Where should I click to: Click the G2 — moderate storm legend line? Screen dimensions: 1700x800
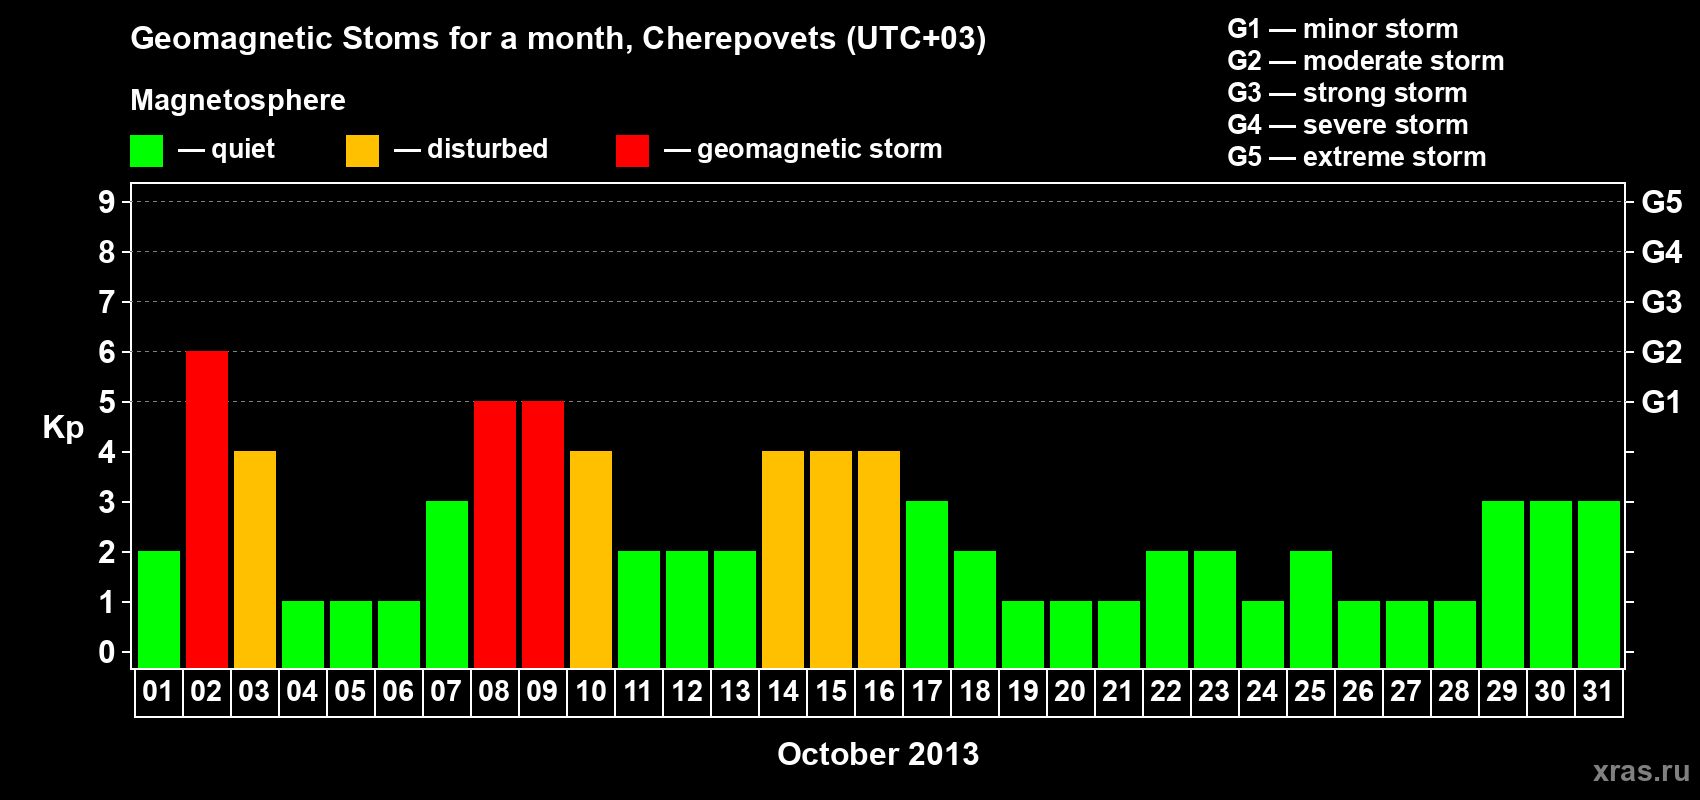pyautogui.click(x=1366, y=61)
